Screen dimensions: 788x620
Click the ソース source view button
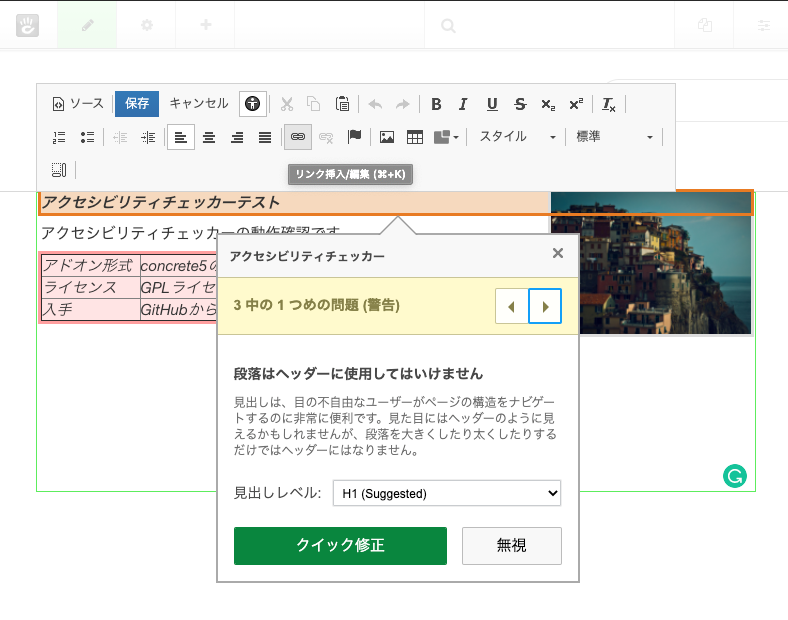point(78,104)
